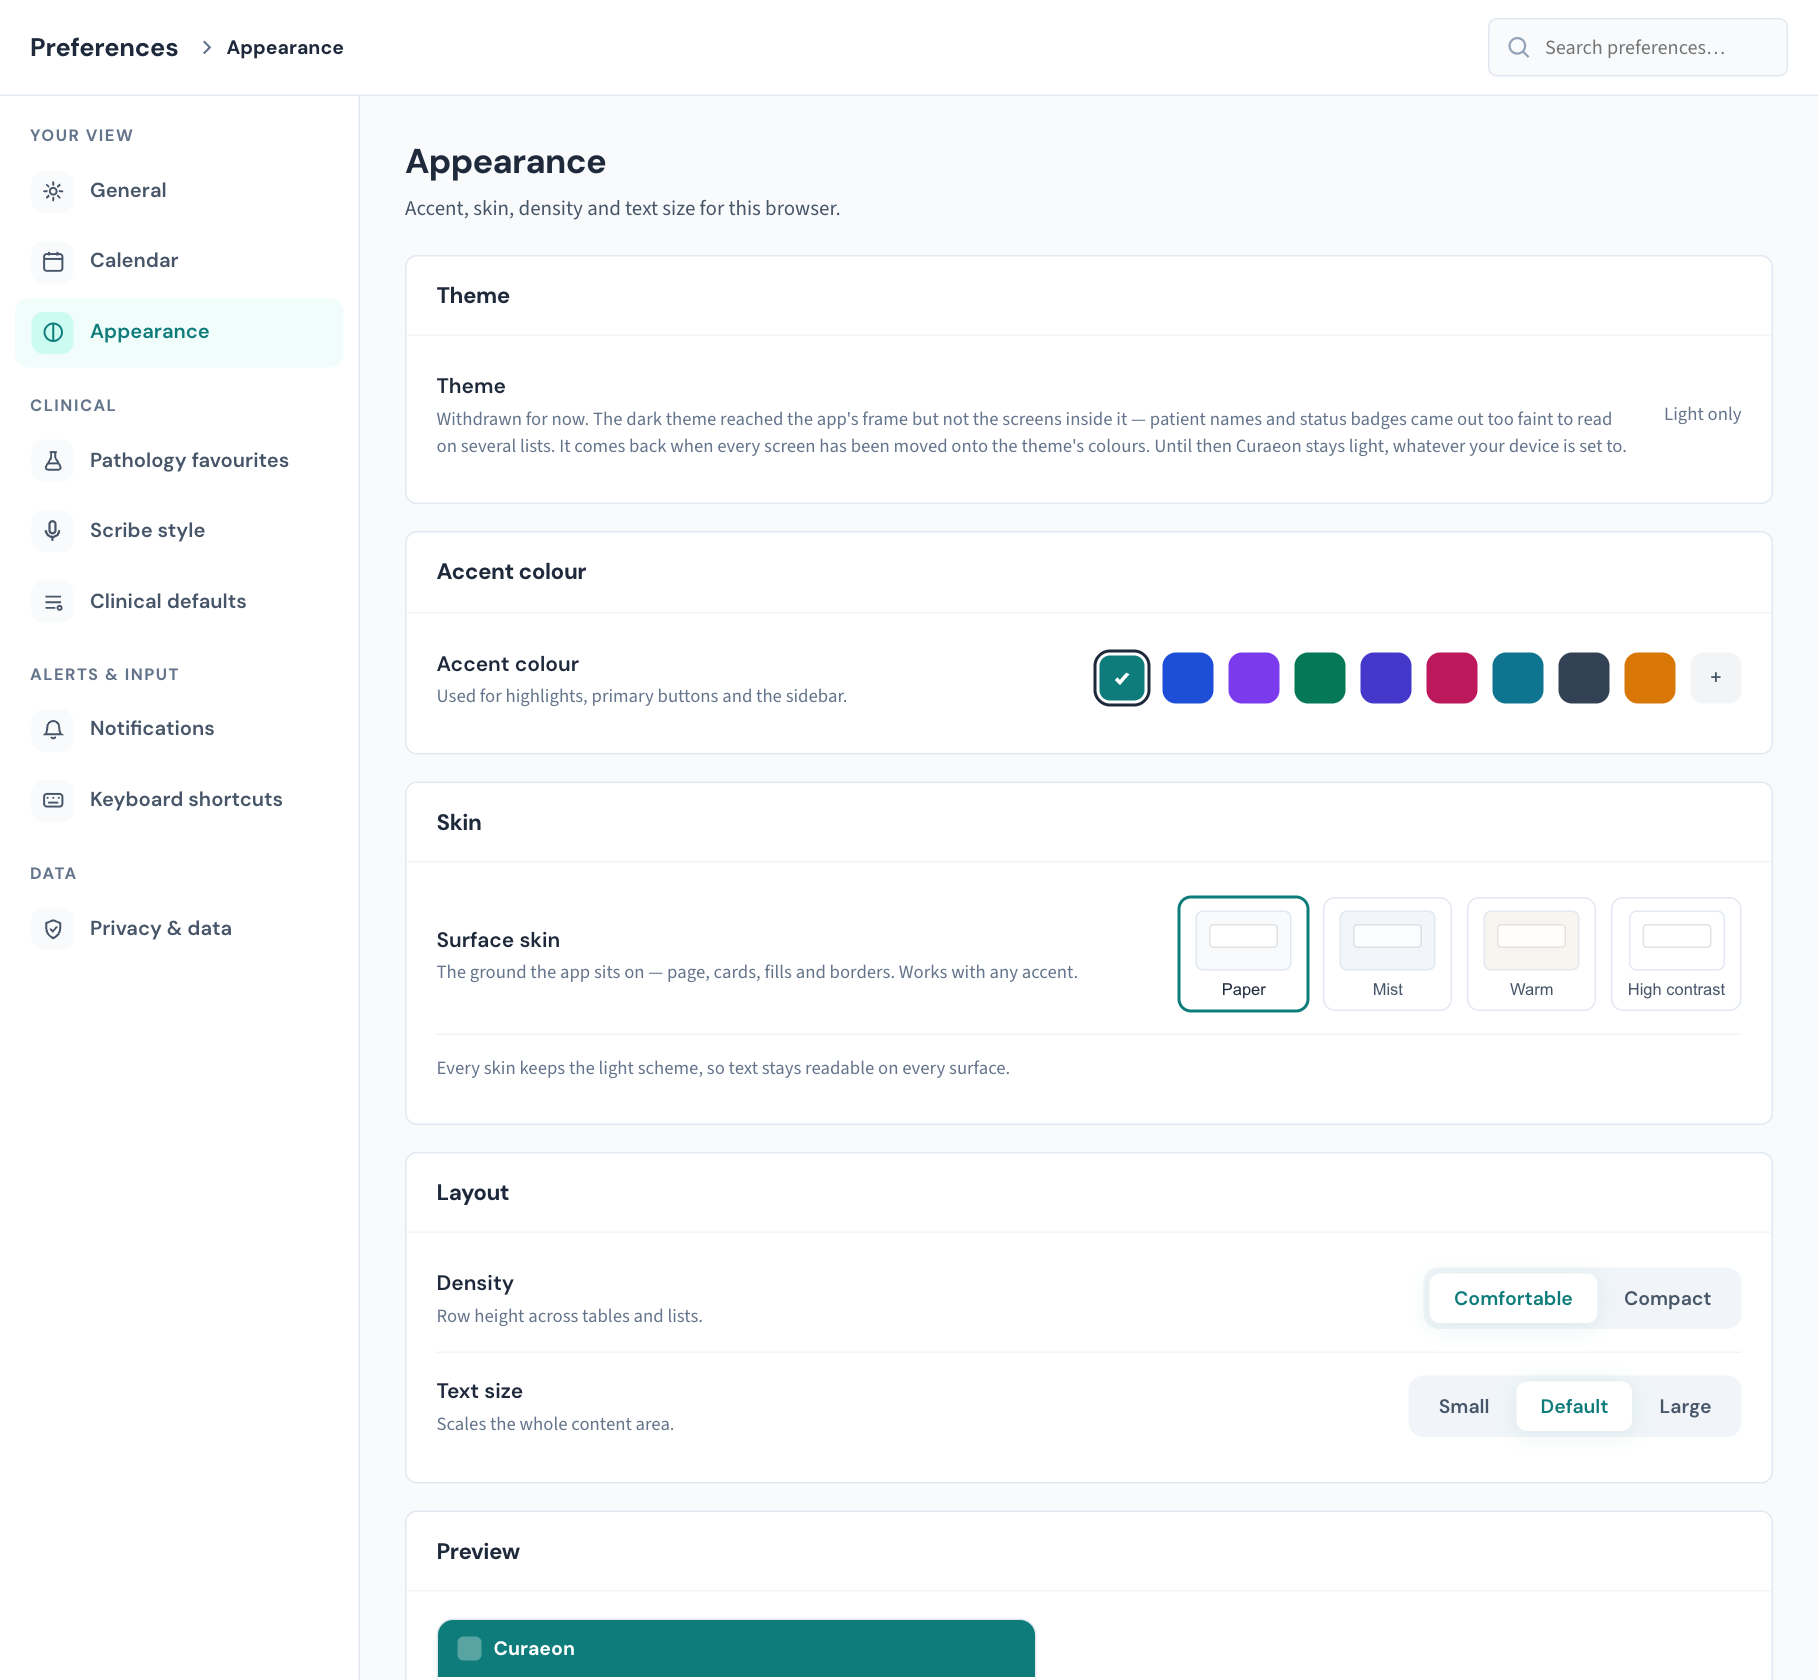Pick the orange accent colour swatch

(x=1649, y=678)
